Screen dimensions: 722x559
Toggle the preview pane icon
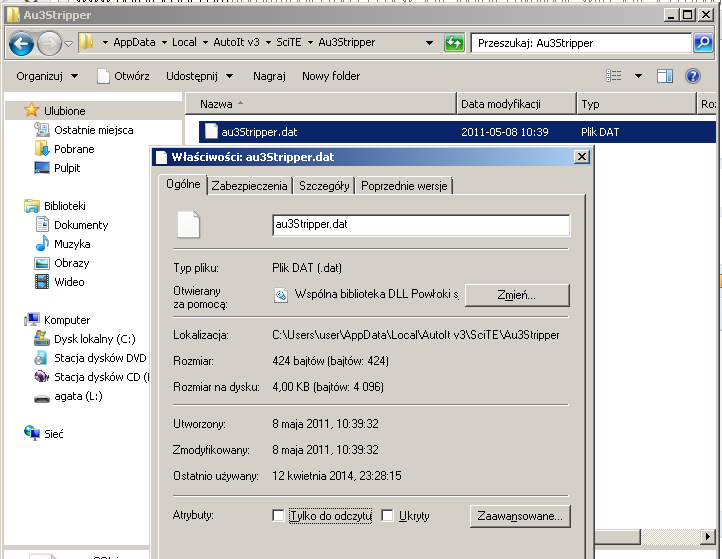tap(664, 76)
